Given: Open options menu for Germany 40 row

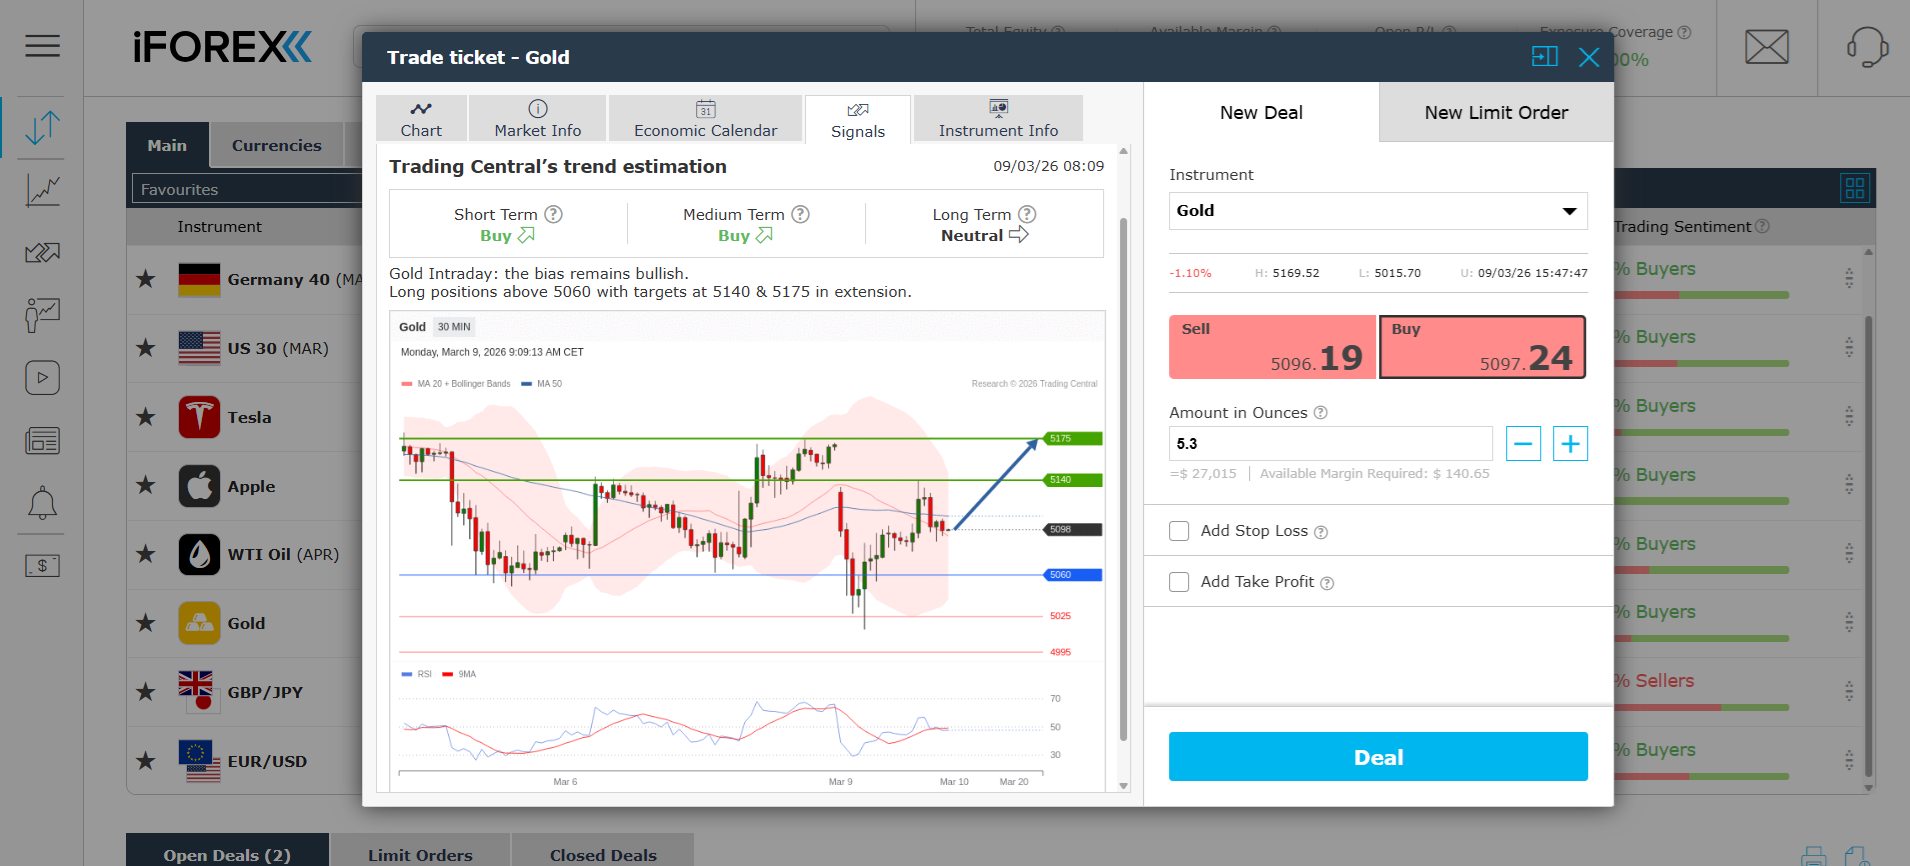Looking at the screenshot, I should [1849, 278].
